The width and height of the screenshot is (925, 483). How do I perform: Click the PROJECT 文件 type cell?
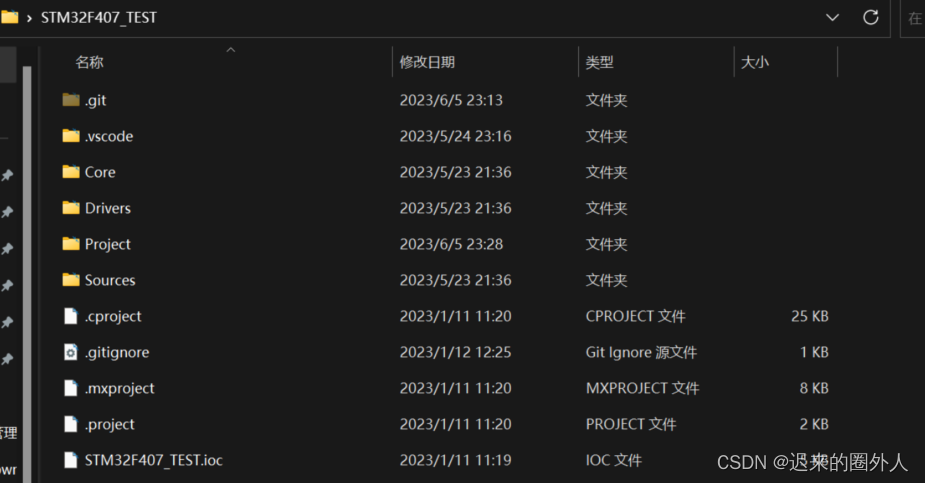point(631,424)
